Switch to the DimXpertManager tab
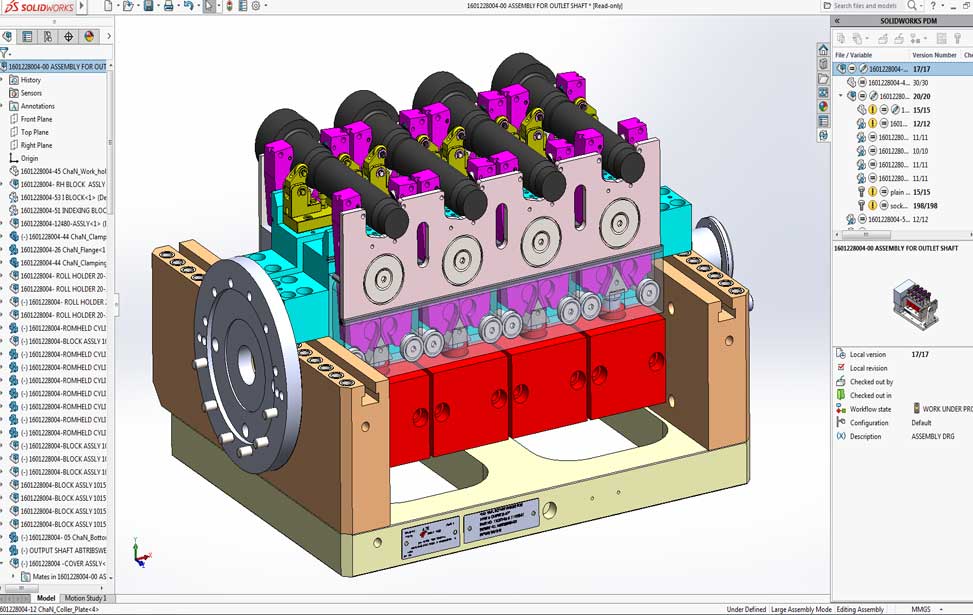Screen dimensions: 973x615 tap(68, 37)
